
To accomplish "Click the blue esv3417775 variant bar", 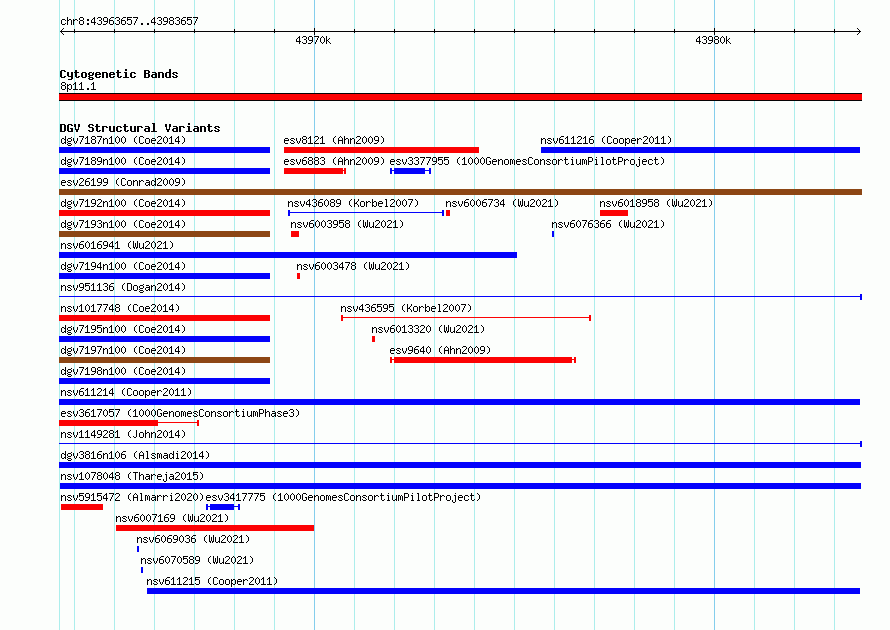I will (223, 507).
